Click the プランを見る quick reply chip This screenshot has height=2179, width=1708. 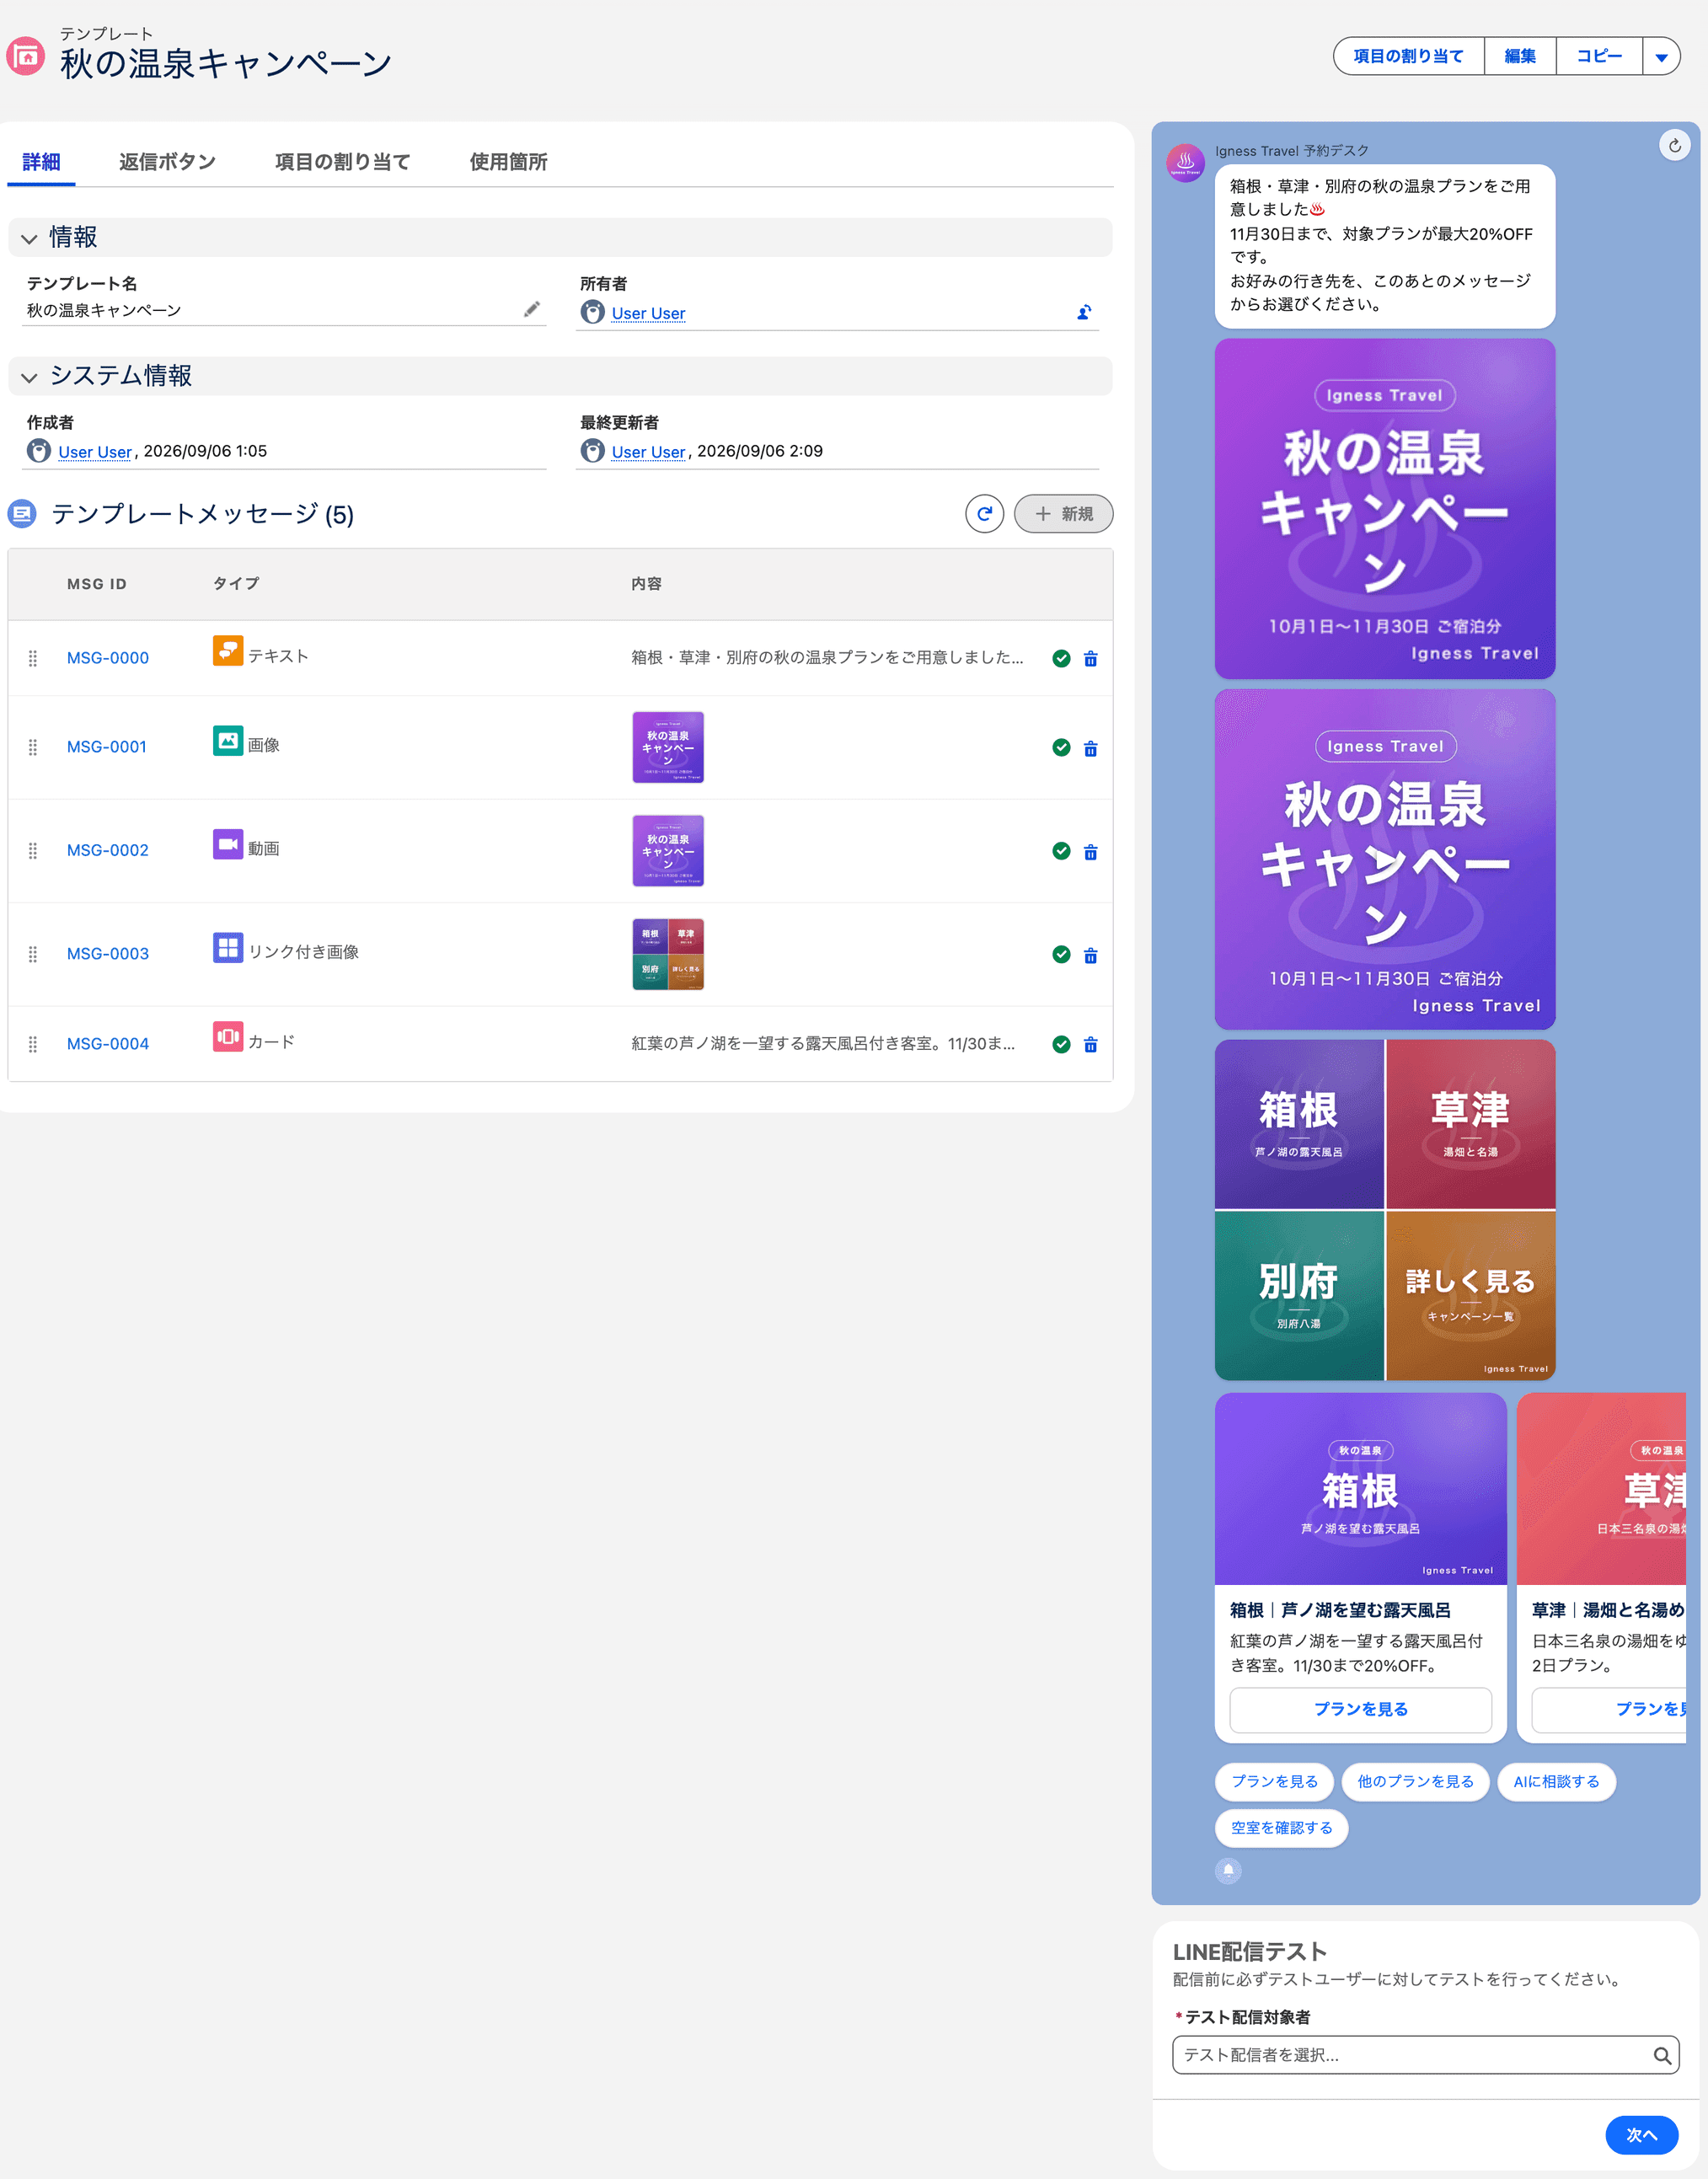[1274, 1782]
